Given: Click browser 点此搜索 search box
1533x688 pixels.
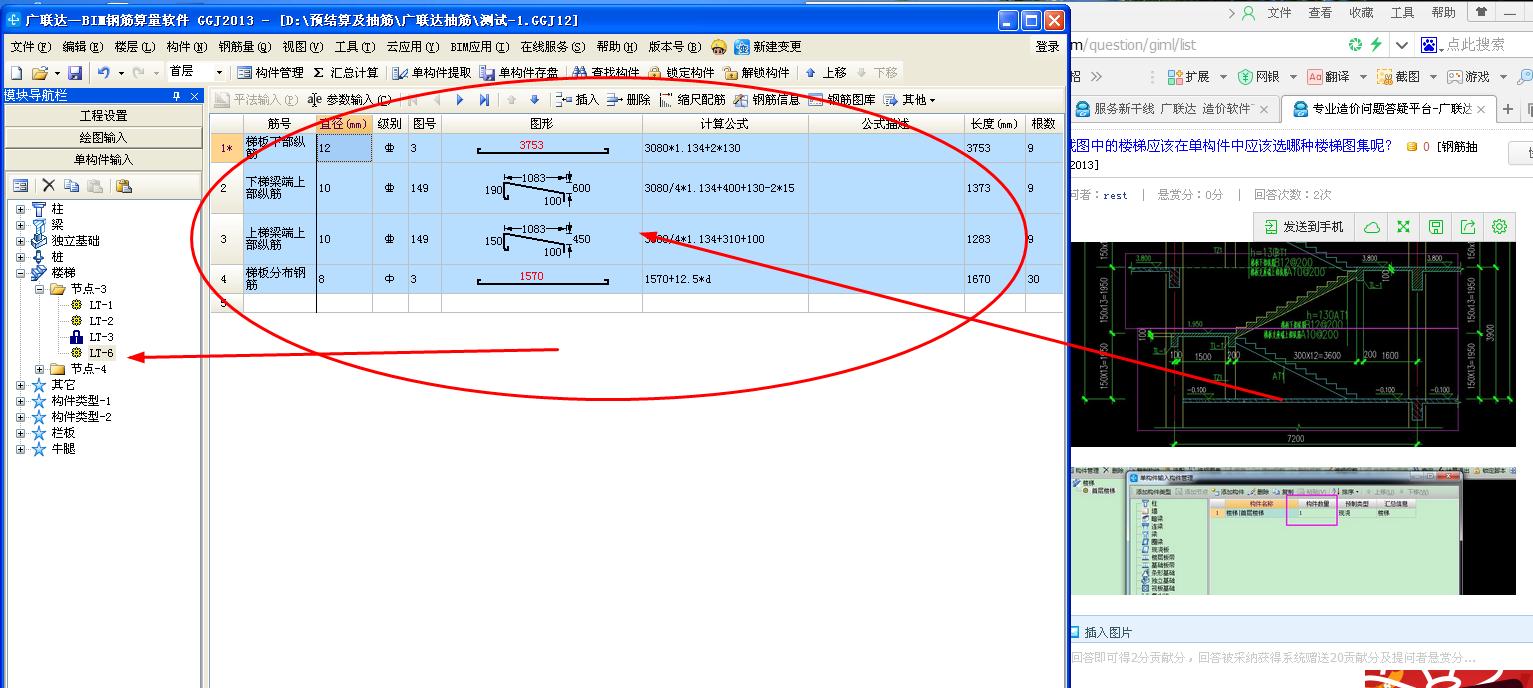Looking at the screenshot, I should (1475, 44).
